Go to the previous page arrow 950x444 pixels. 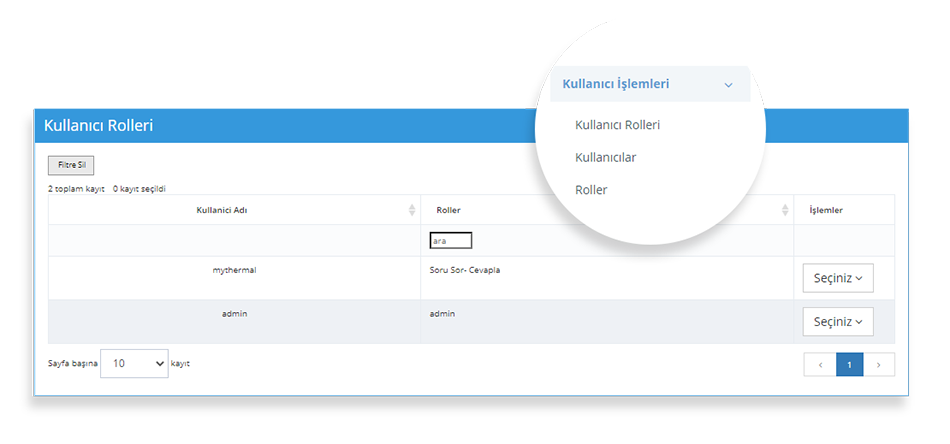(x=819, y=365)
